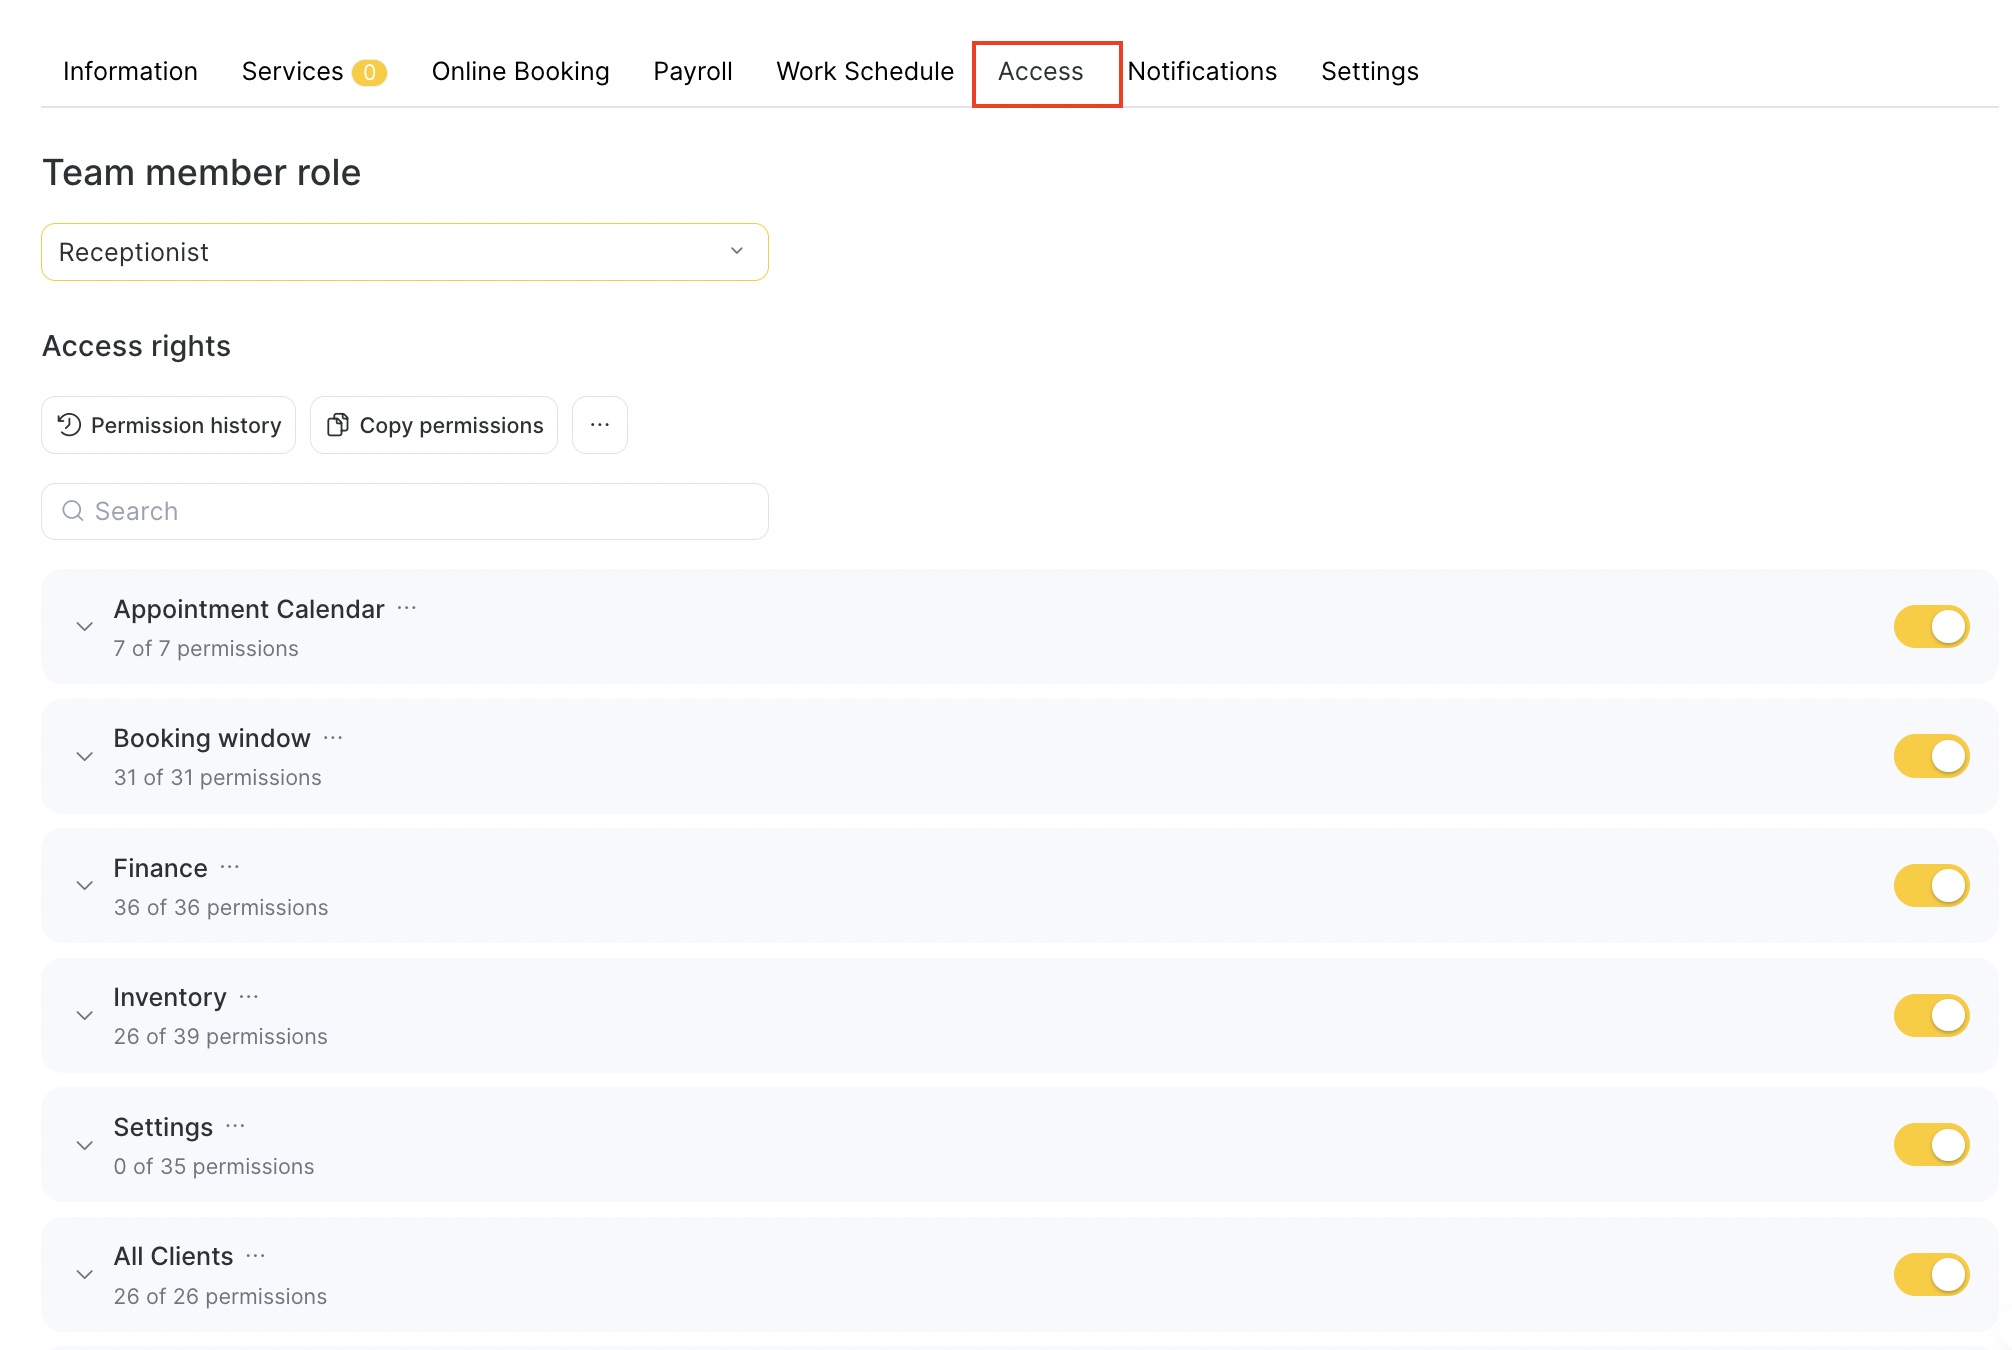Open the three-dots menu beside All Clients
The width and height of the screenshot is (2012, 1350).
[x=256, y=1256]
